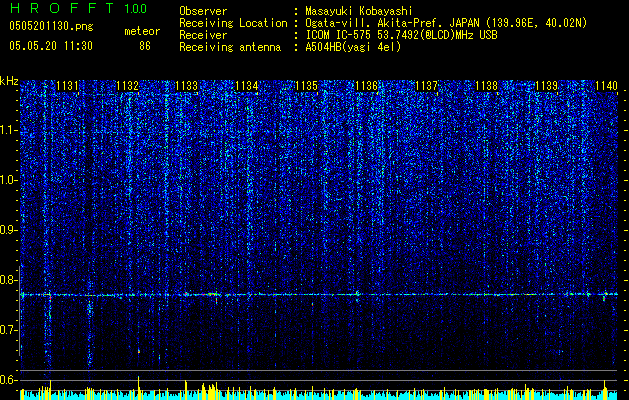Image resolution: width=629 pixels, height=400 pixels.
Task: Click the meteor count label
Action: point(142,31)
